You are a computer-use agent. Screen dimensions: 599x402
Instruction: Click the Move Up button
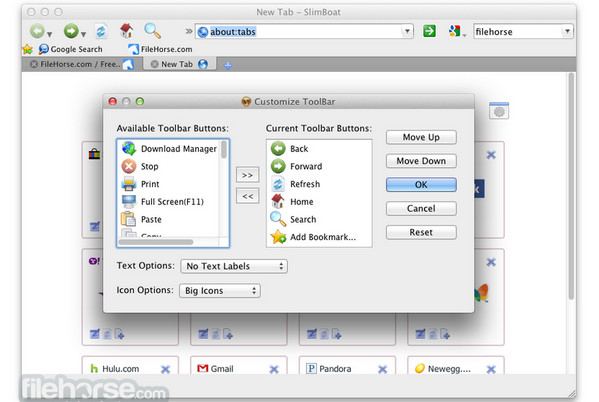pos(421,137)
